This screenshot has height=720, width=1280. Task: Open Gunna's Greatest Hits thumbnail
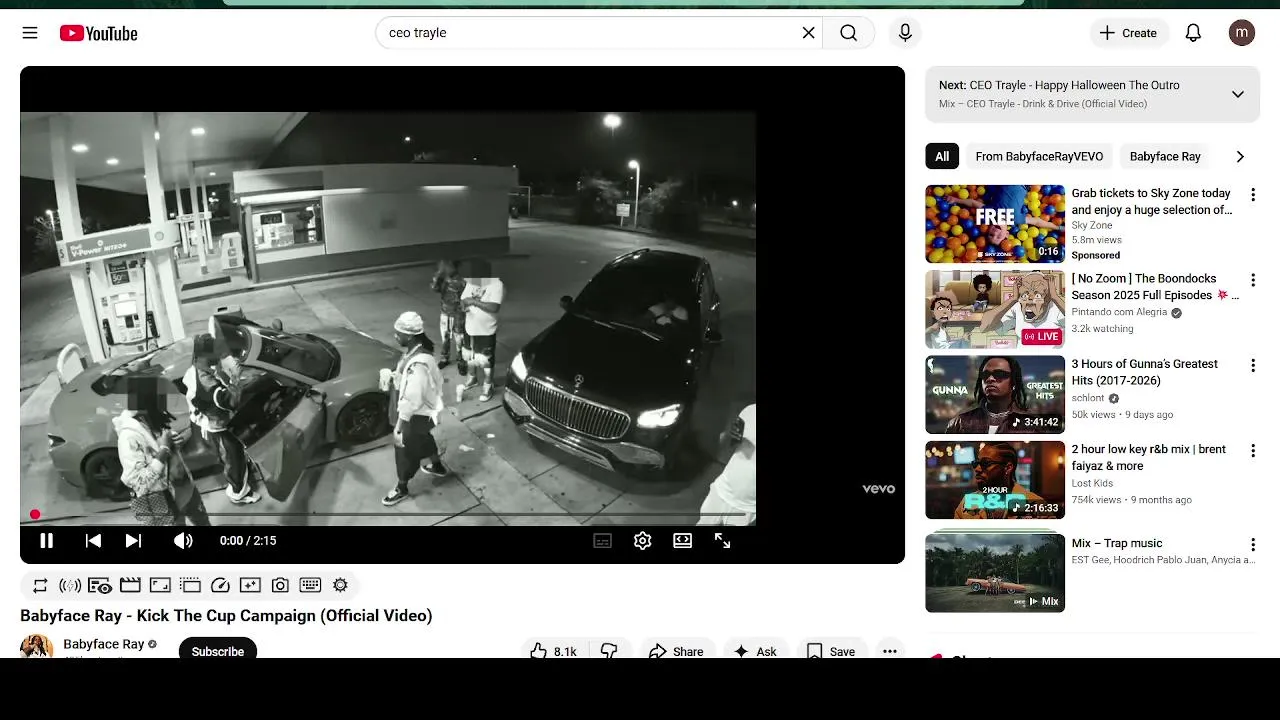995,394
